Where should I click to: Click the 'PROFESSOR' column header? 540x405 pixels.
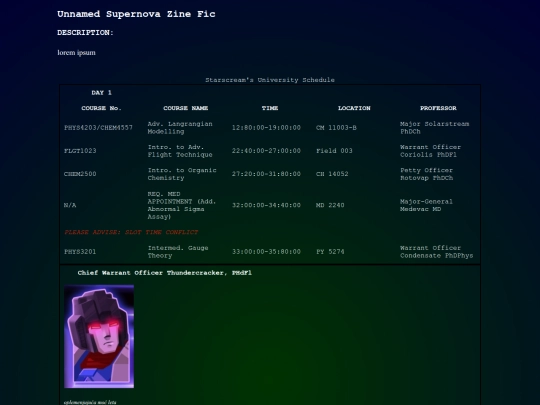[x=438, y=108]
